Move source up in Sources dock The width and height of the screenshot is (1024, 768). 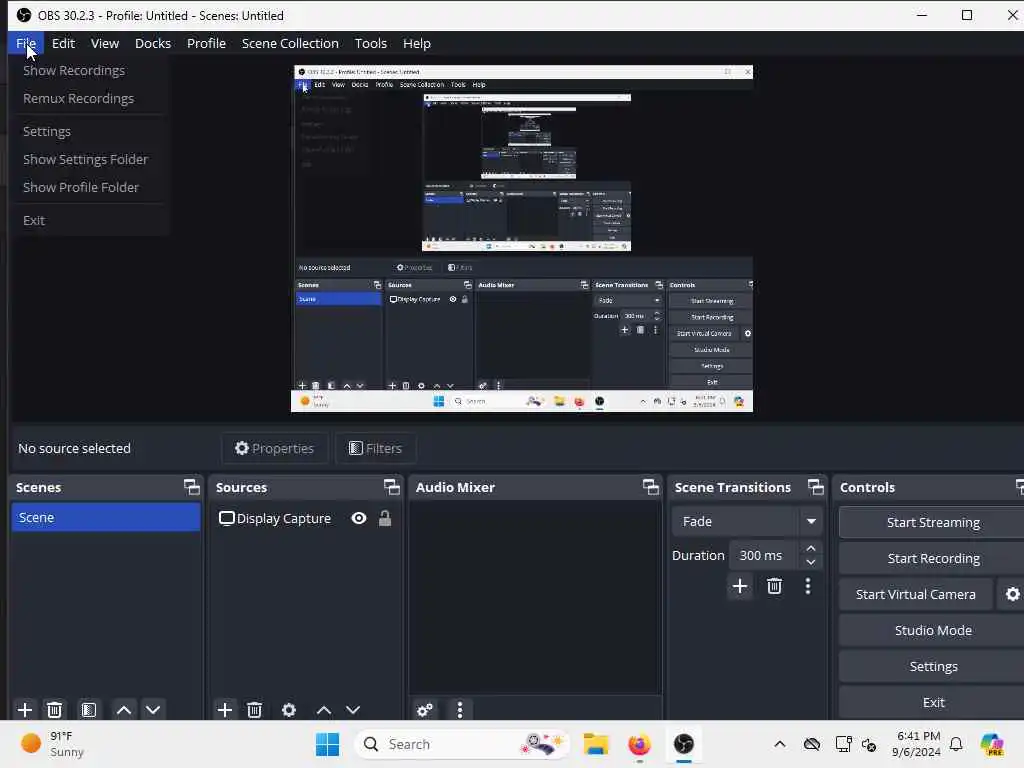[x=323, y=709]
